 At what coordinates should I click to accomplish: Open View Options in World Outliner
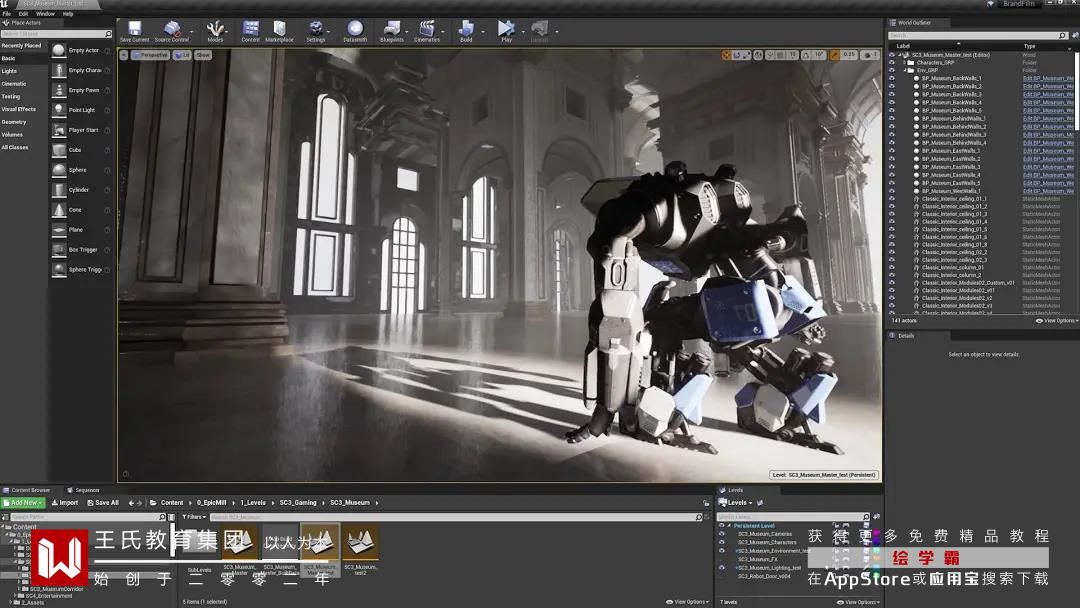point(1055,321)
